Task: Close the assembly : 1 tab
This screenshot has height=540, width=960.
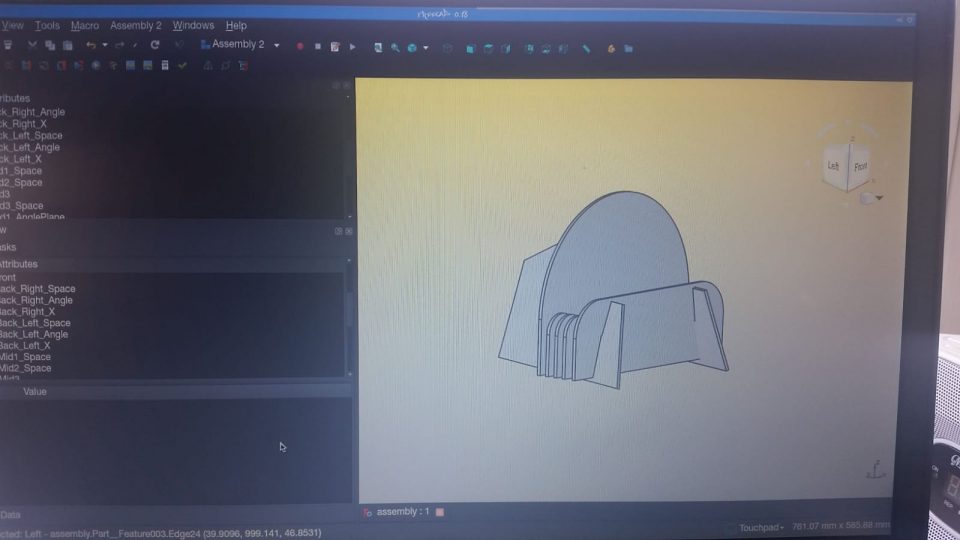Action: (440, 512)
